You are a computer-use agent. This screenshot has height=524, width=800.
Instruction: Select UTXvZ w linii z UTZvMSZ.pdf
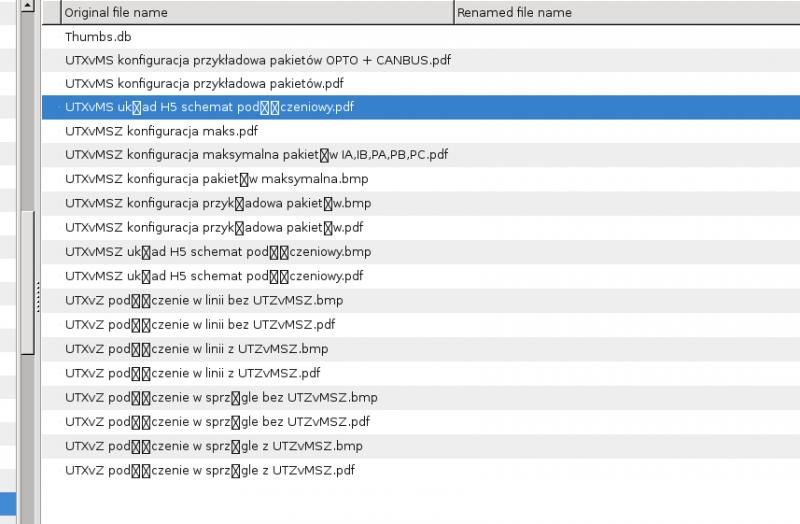click(x=192, y=373)
